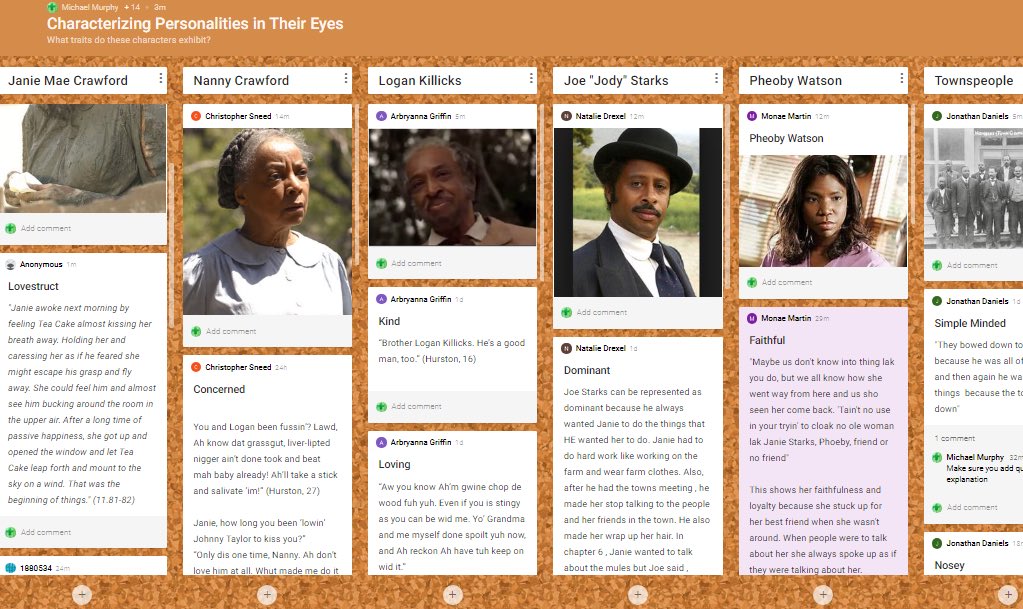
Task: Add comment under Logan Killicks photo
Action: point(416,264)
